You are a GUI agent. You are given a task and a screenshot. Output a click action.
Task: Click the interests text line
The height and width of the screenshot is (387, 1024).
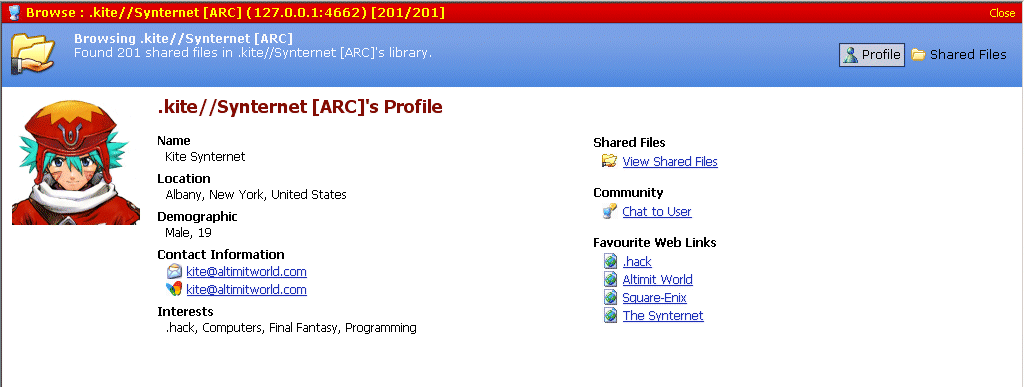[291, 328]
